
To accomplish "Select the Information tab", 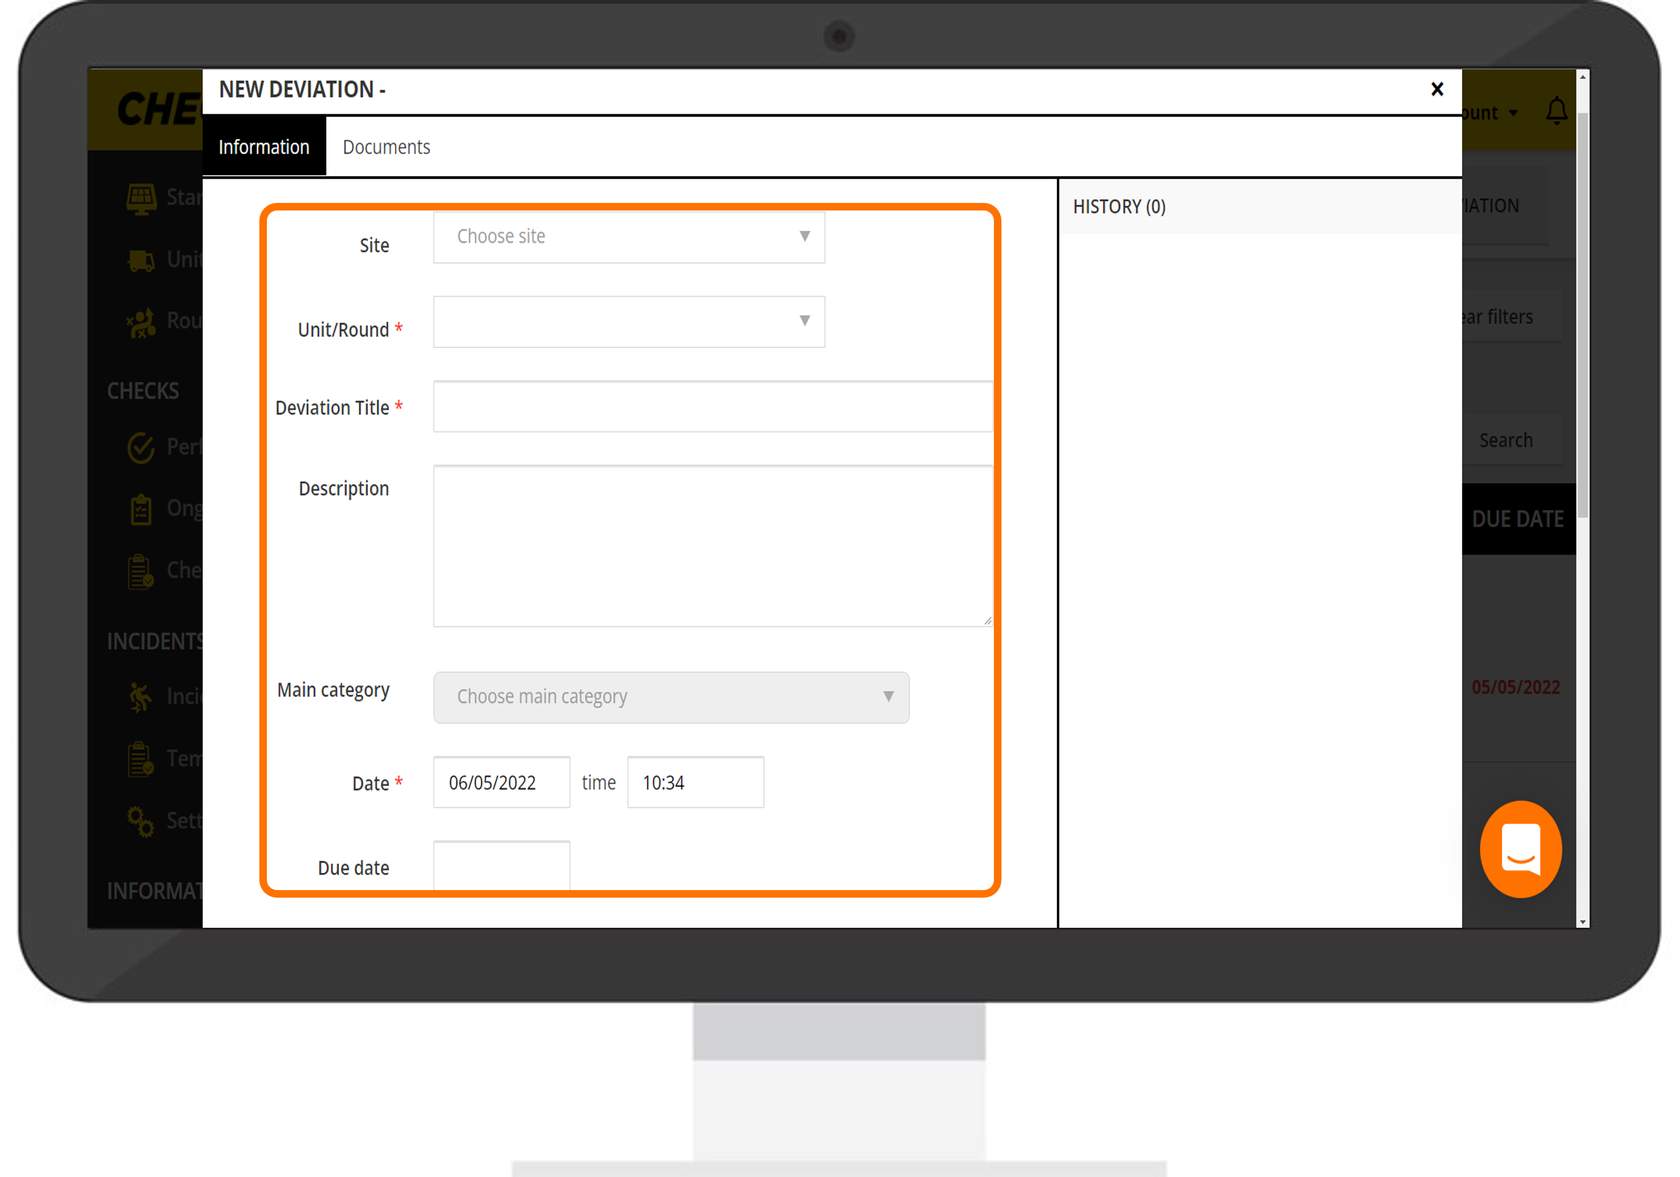I will (264, 147).
